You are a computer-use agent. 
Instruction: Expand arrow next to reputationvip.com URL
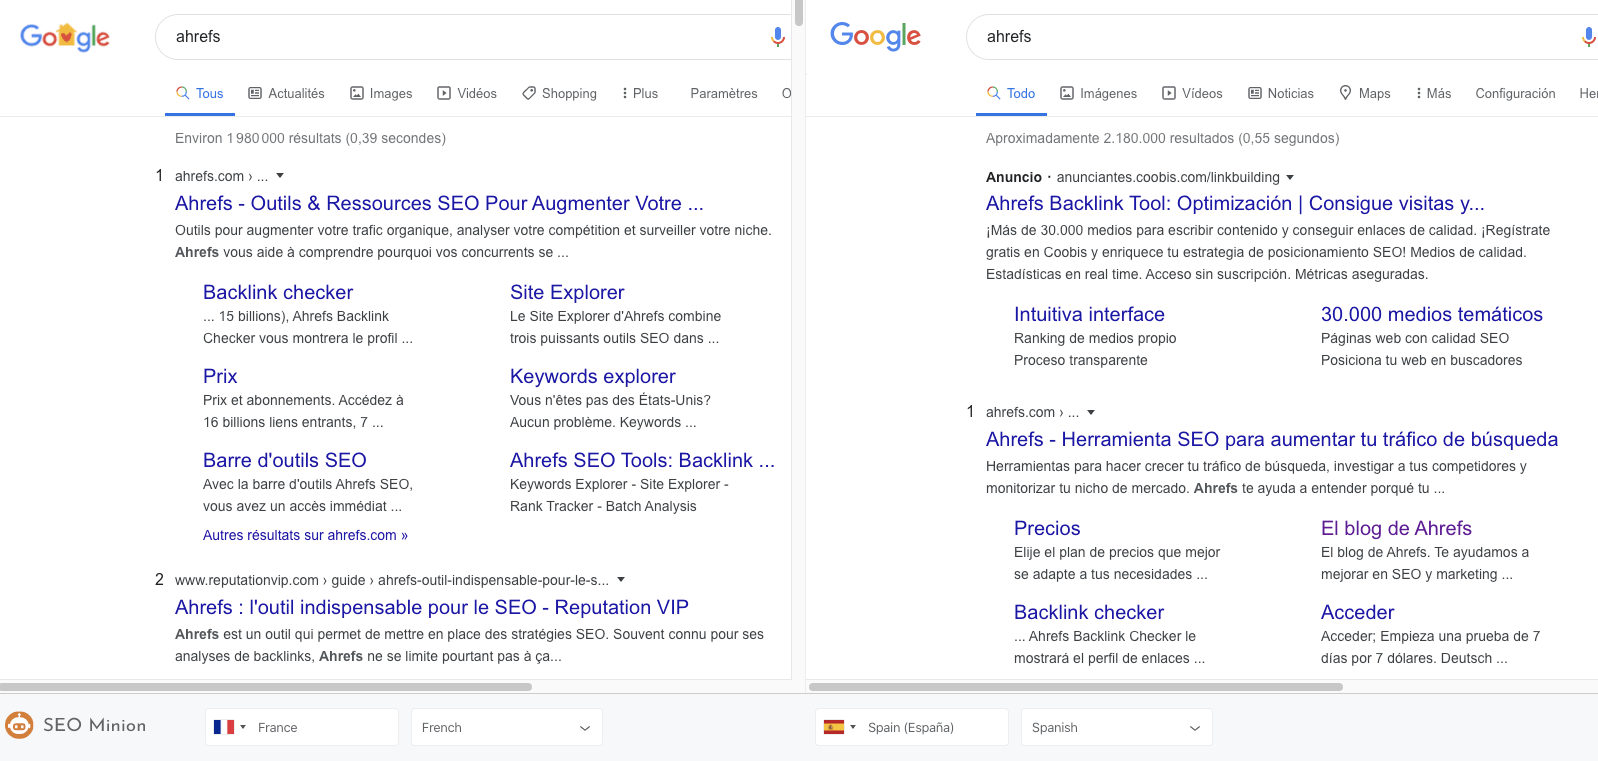621,580
